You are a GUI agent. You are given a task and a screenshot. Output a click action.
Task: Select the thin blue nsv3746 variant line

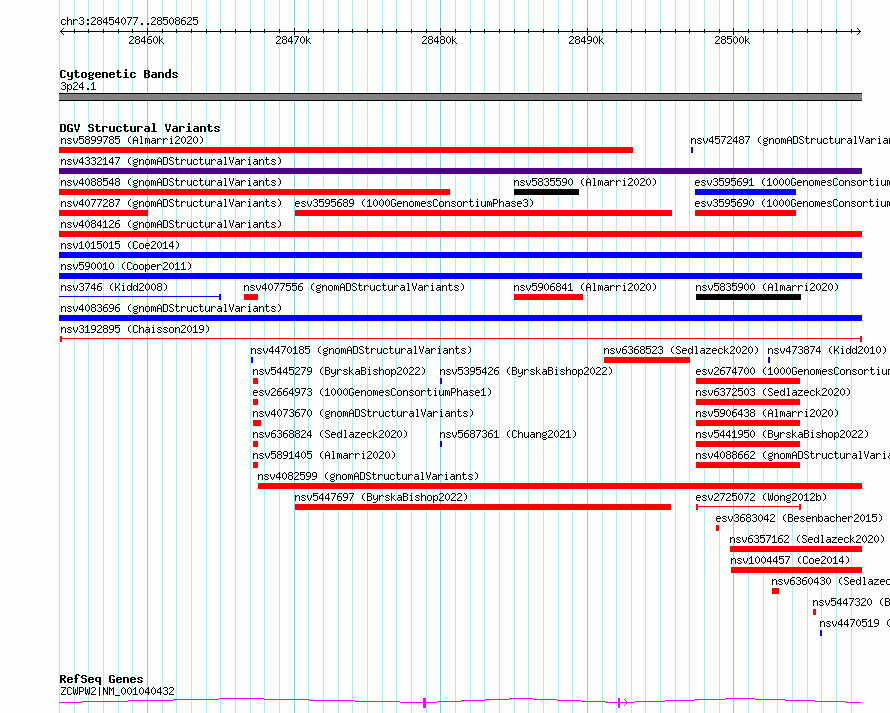140,297
